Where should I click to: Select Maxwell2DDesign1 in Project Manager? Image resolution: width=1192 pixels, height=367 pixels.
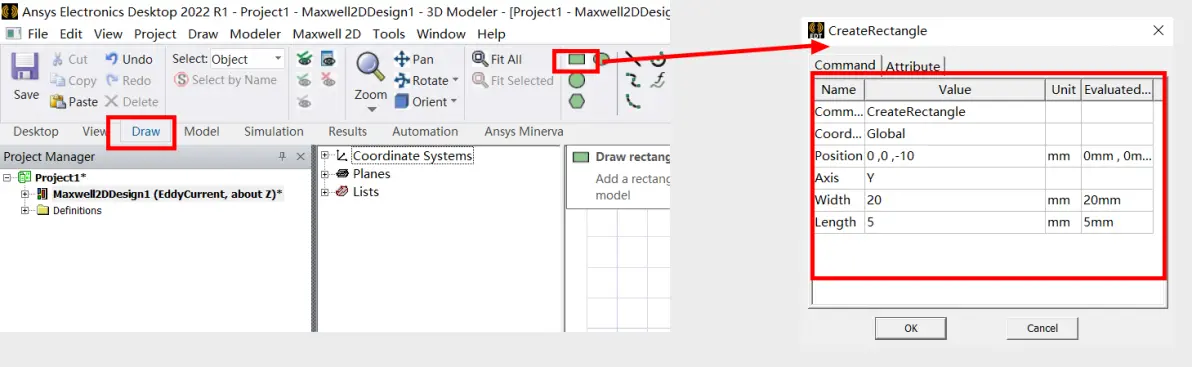coord(167,194)
